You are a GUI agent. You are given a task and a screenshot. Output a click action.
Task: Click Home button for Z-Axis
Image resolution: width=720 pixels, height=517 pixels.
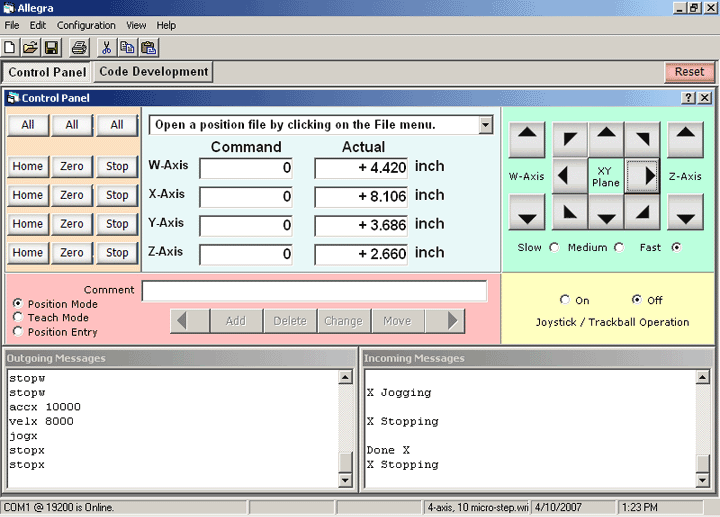point(28,253)
